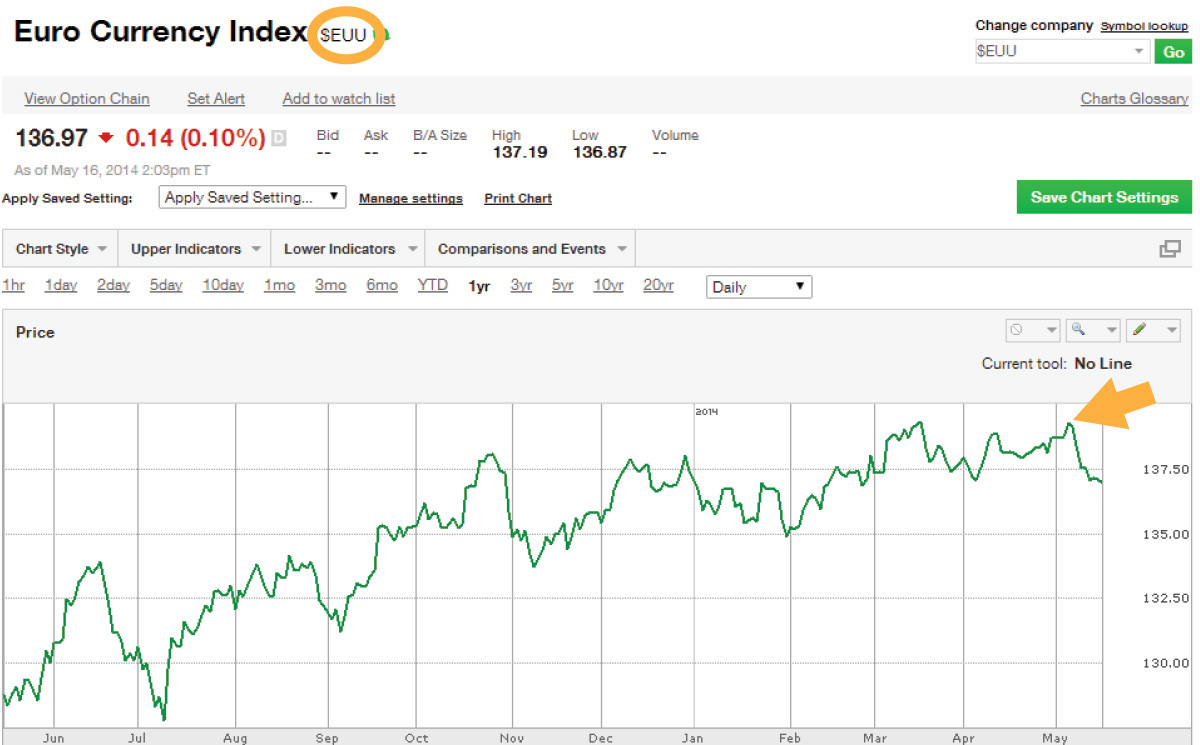Open the Print Chart link
This screenshot has width=1200, height=745.
coord(517,198)
